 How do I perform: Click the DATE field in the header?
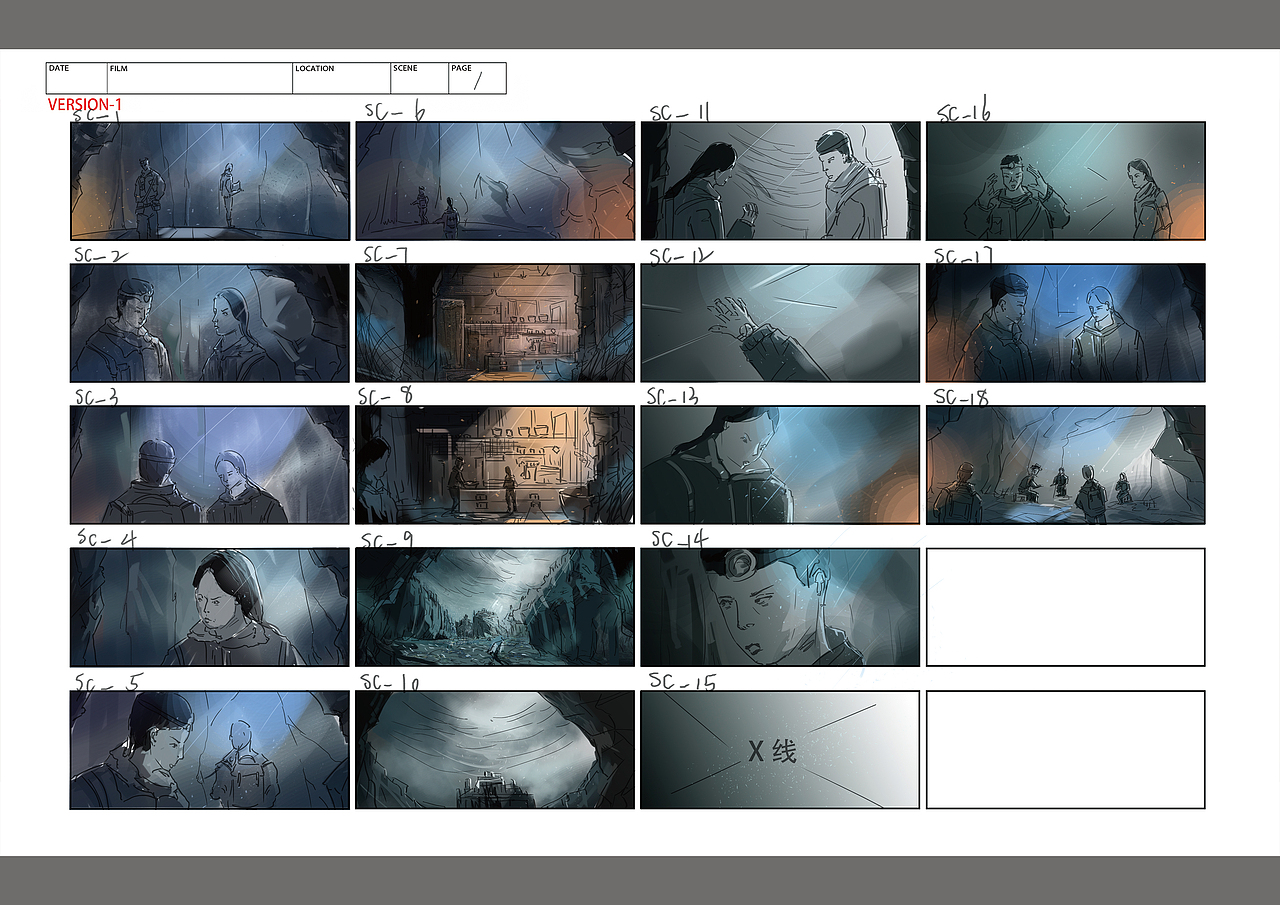click(76, 78)
